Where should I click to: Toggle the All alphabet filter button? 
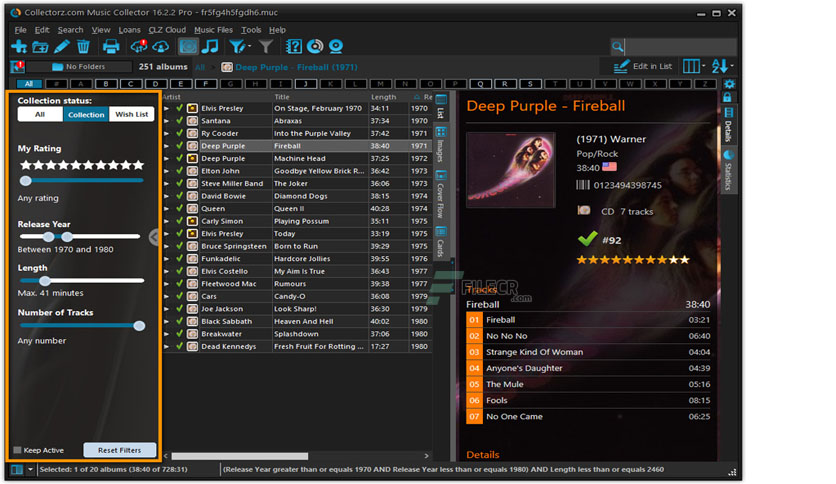point(29,84)
